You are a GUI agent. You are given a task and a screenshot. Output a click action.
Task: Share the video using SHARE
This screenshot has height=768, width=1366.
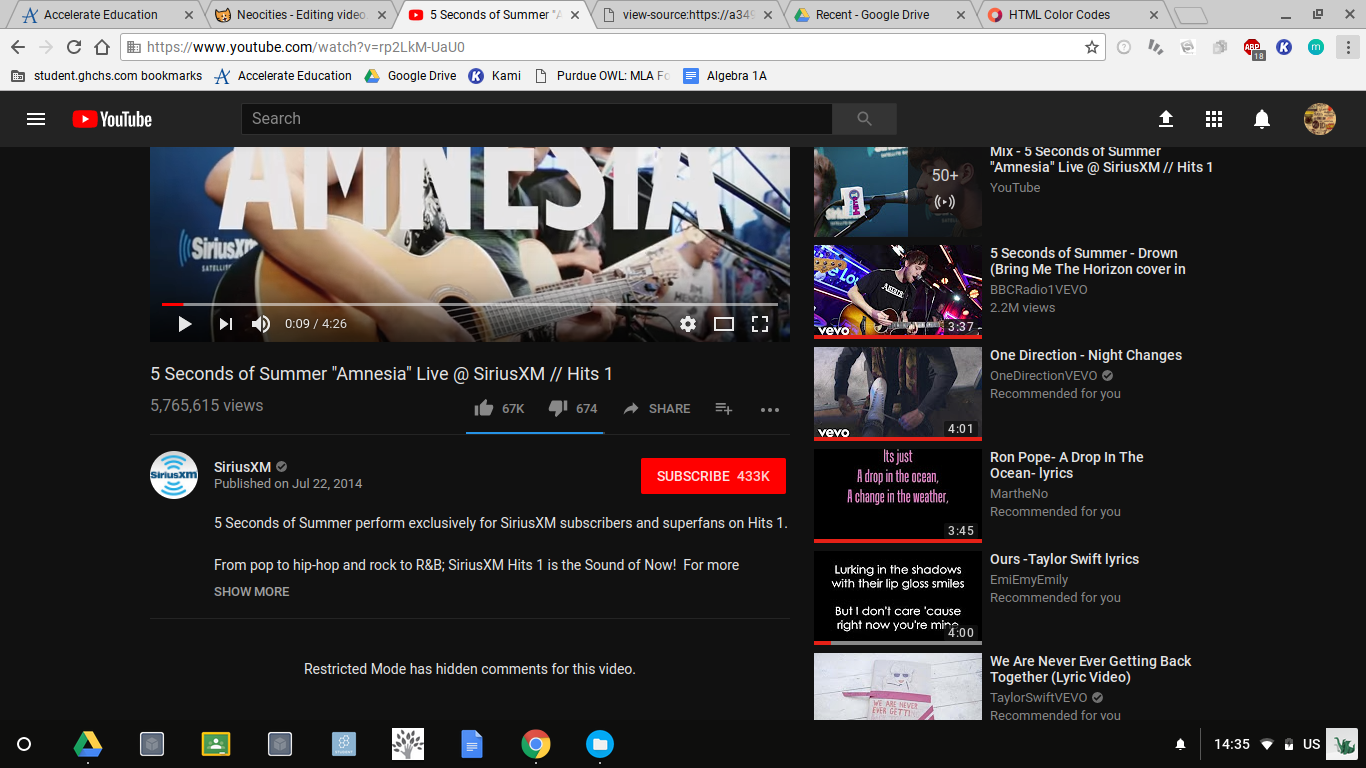[x=656, y=408]
